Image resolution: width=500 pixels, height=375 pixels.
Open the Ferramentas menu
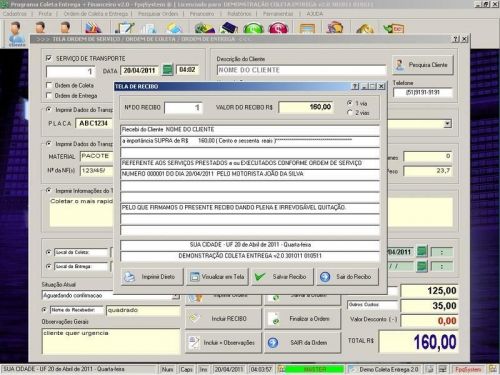pos(278,14)
